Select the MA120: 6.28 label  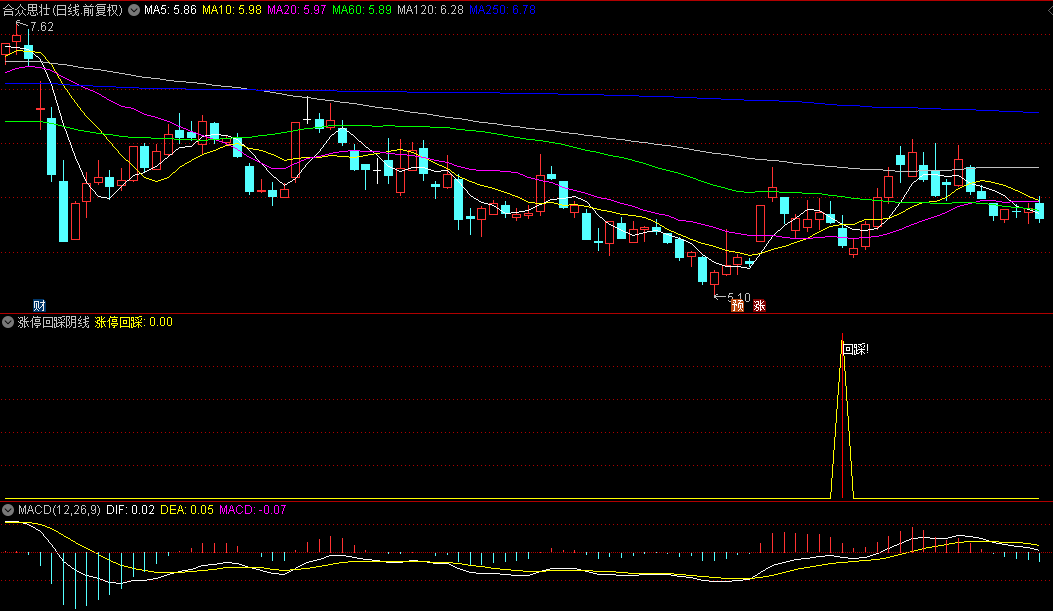click(x=430, y=10)
